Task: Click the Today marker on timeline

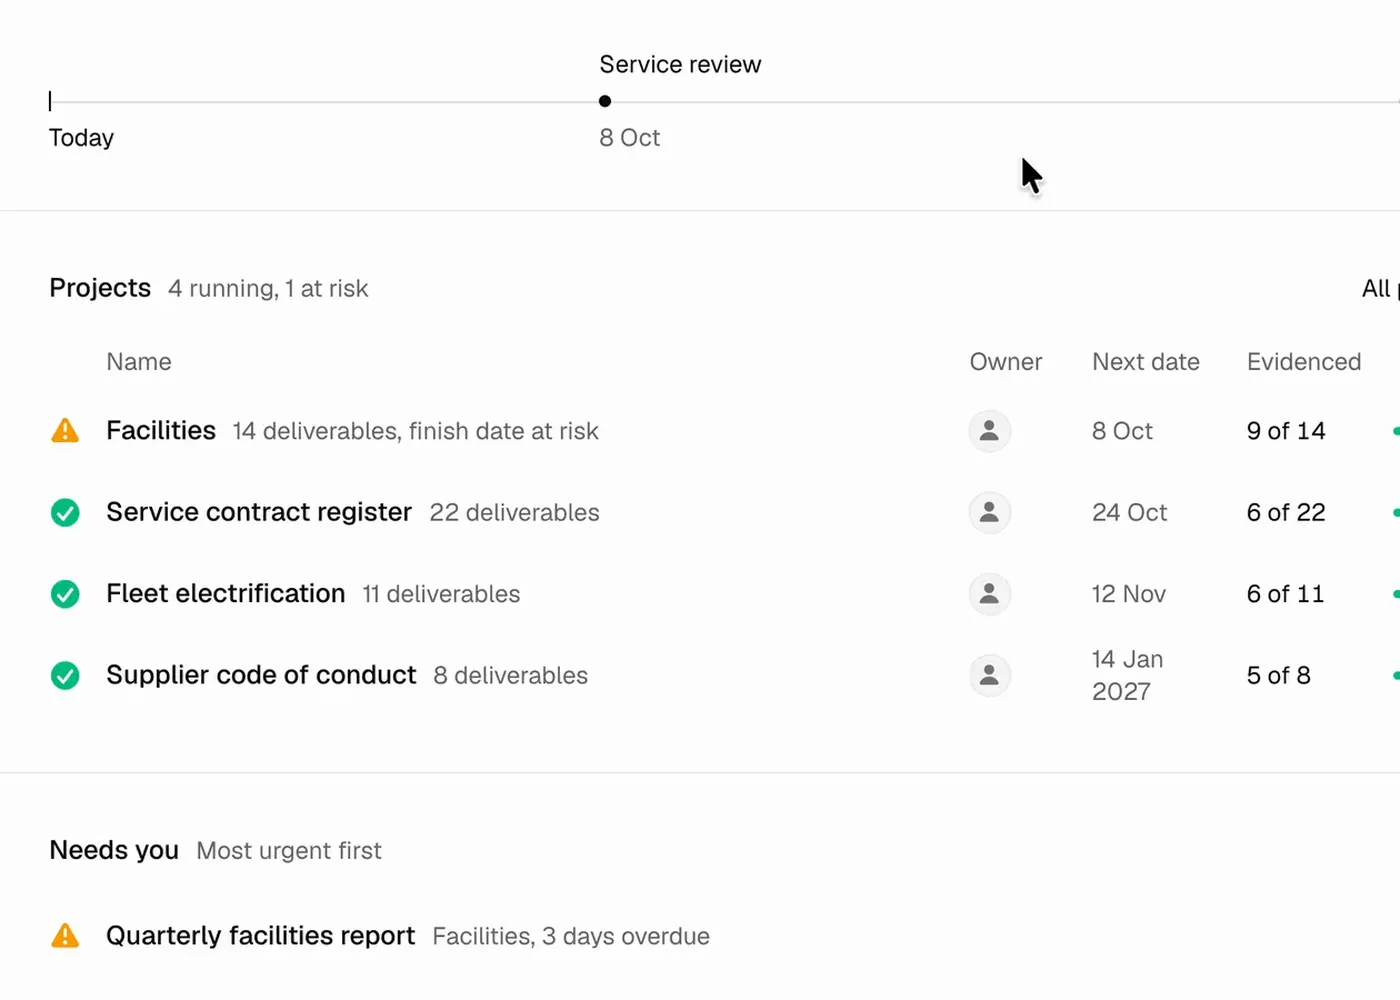Action: pos(50,101)
